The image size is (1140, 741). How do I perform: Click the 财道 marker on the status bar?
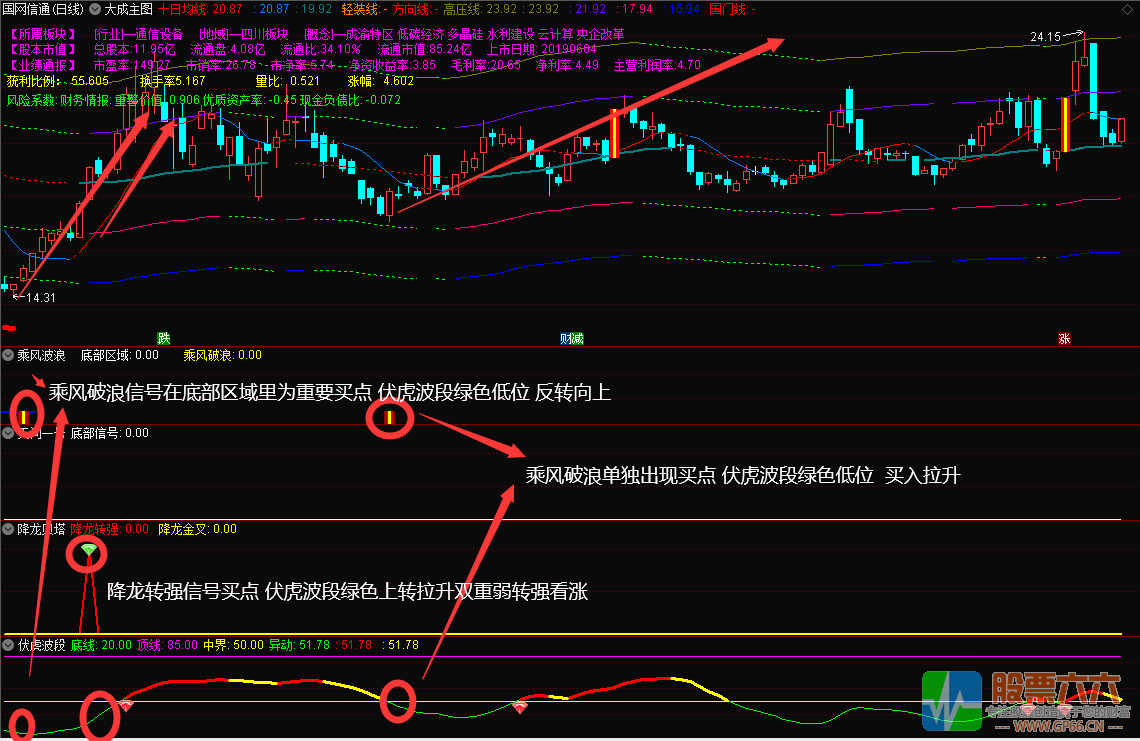point(571,338)
